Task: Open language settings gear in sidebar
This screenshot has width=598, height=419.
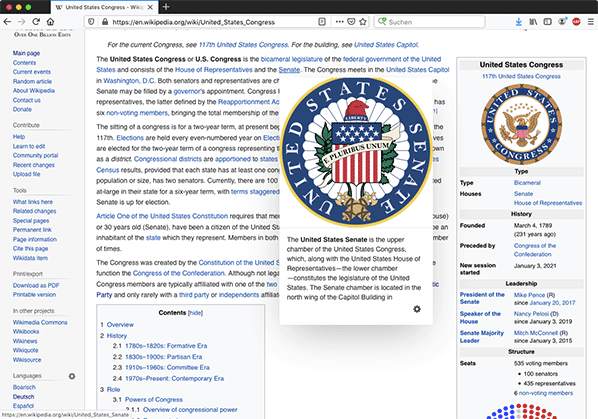Action: (72, 376)
